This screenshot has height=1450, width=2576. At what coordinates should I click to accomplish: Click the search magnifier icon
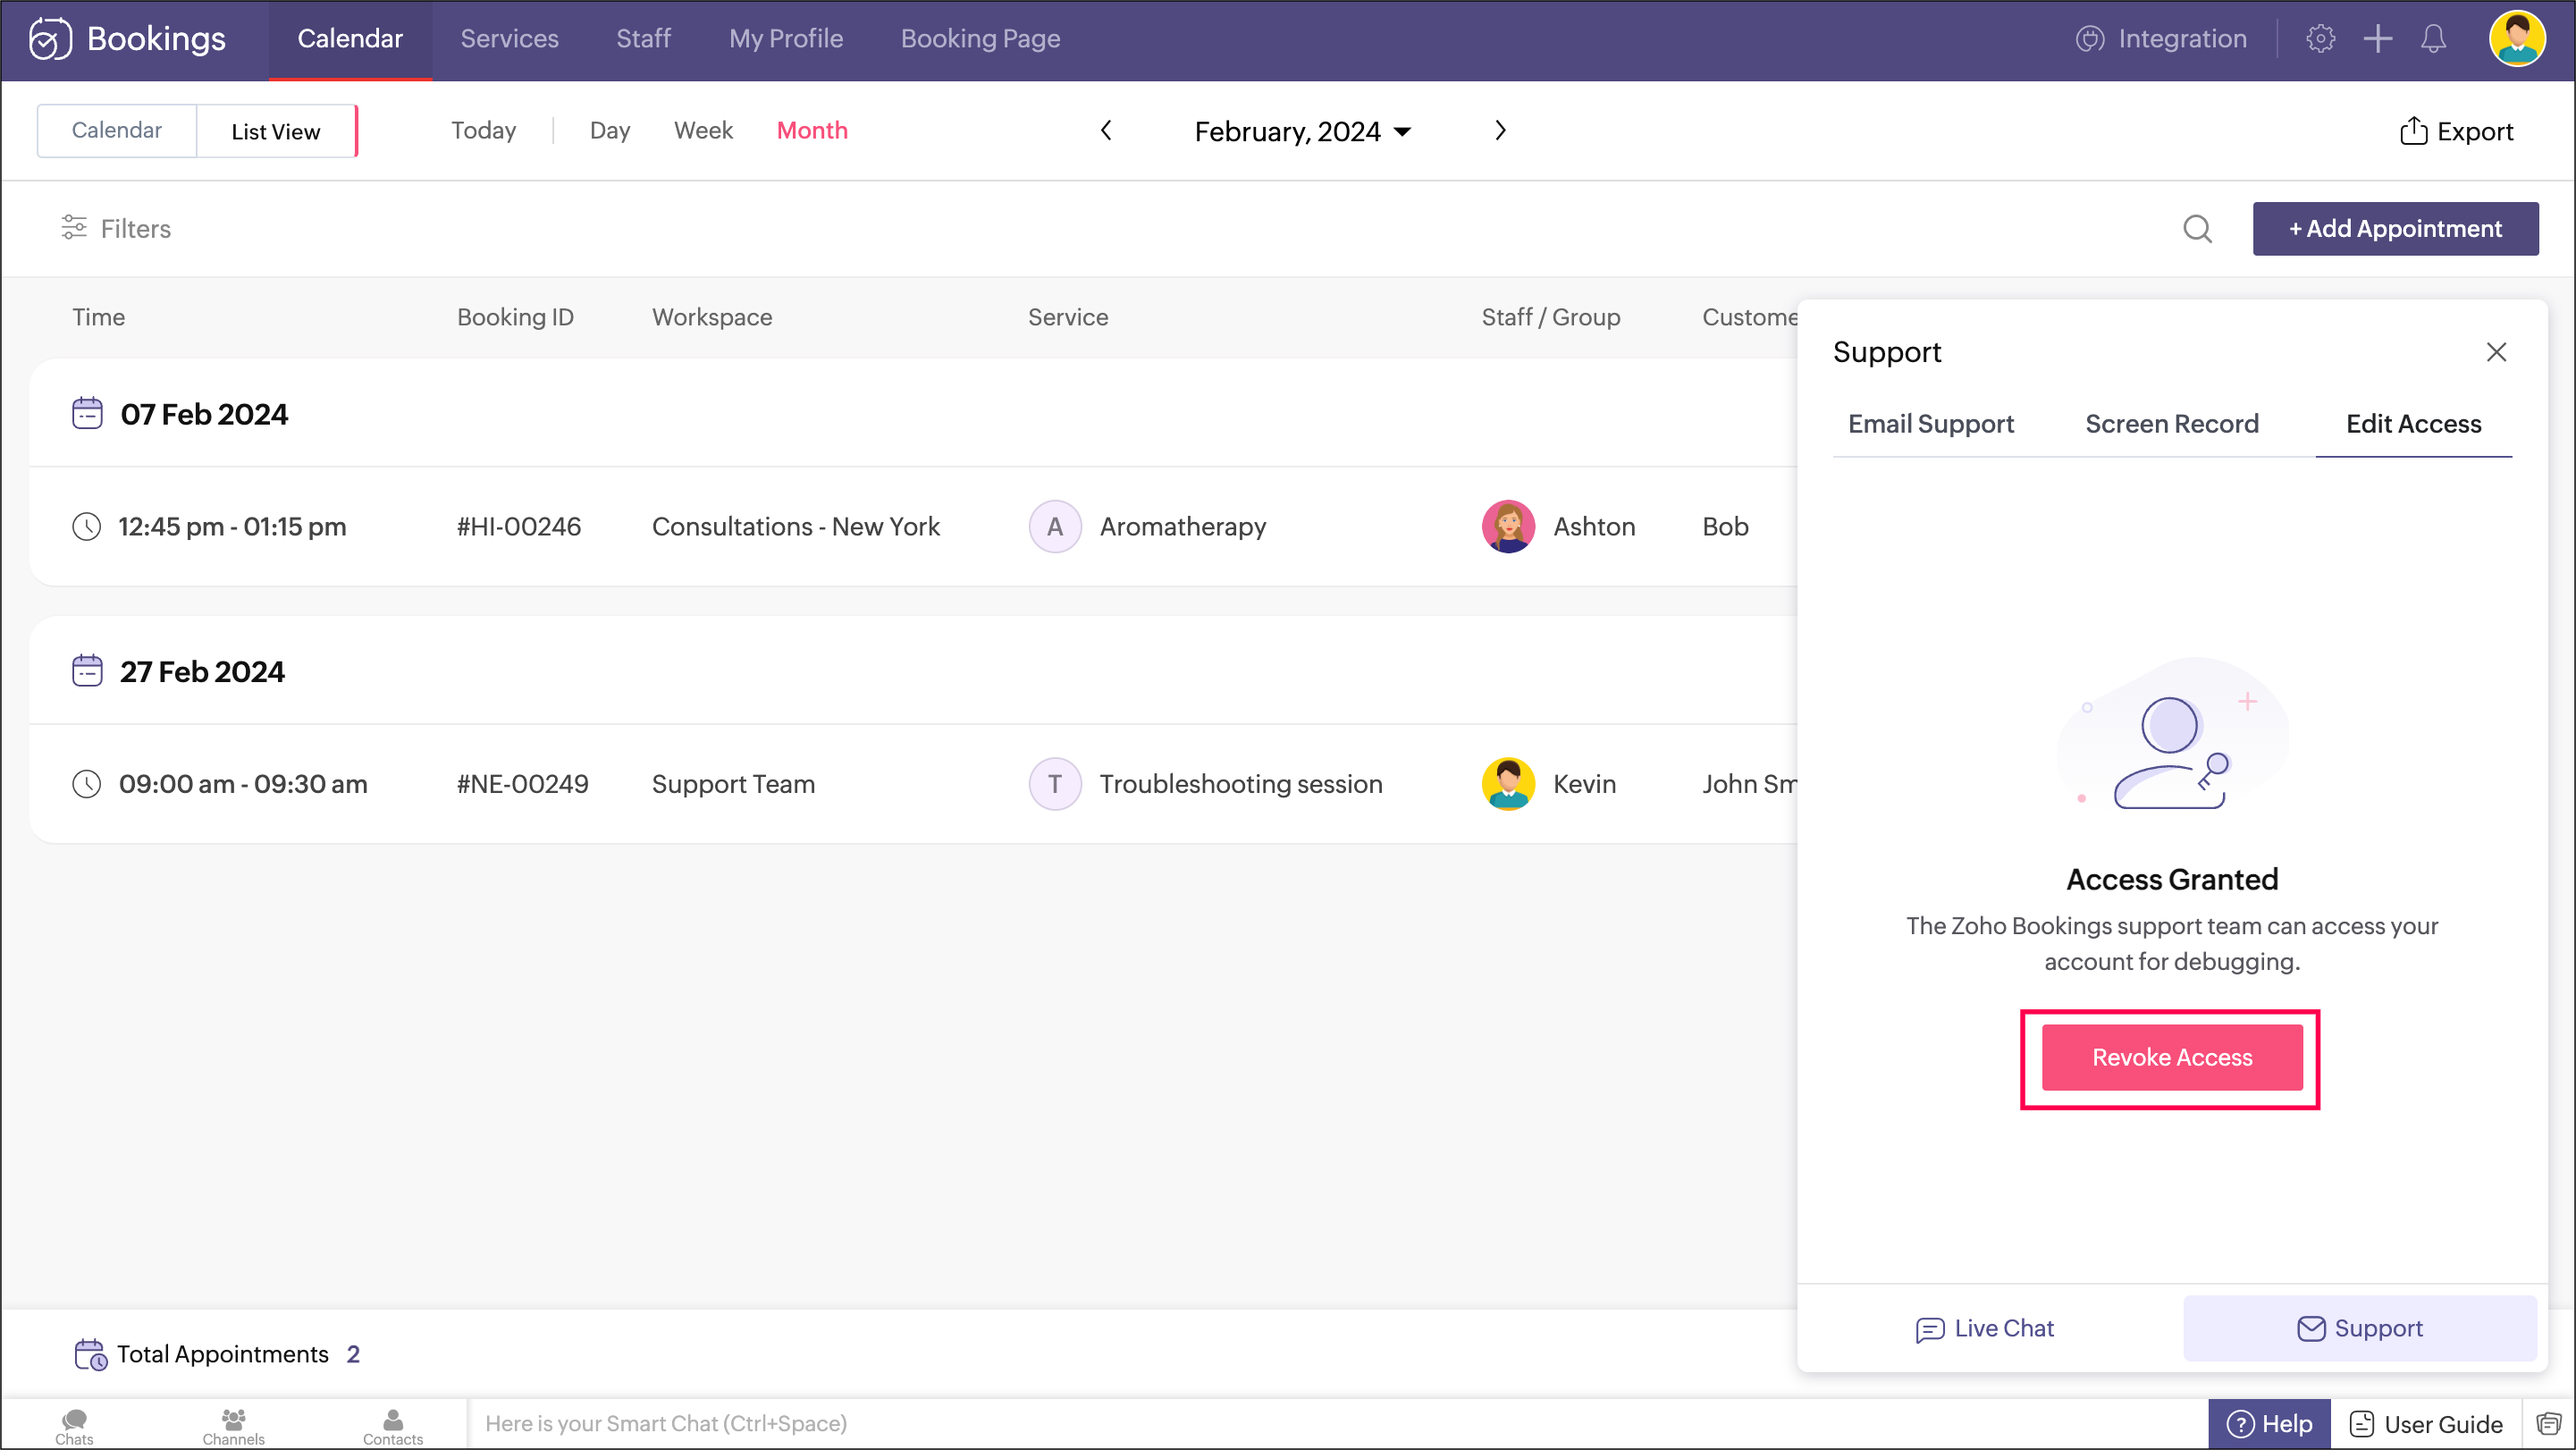click(x=2197, y=229)
